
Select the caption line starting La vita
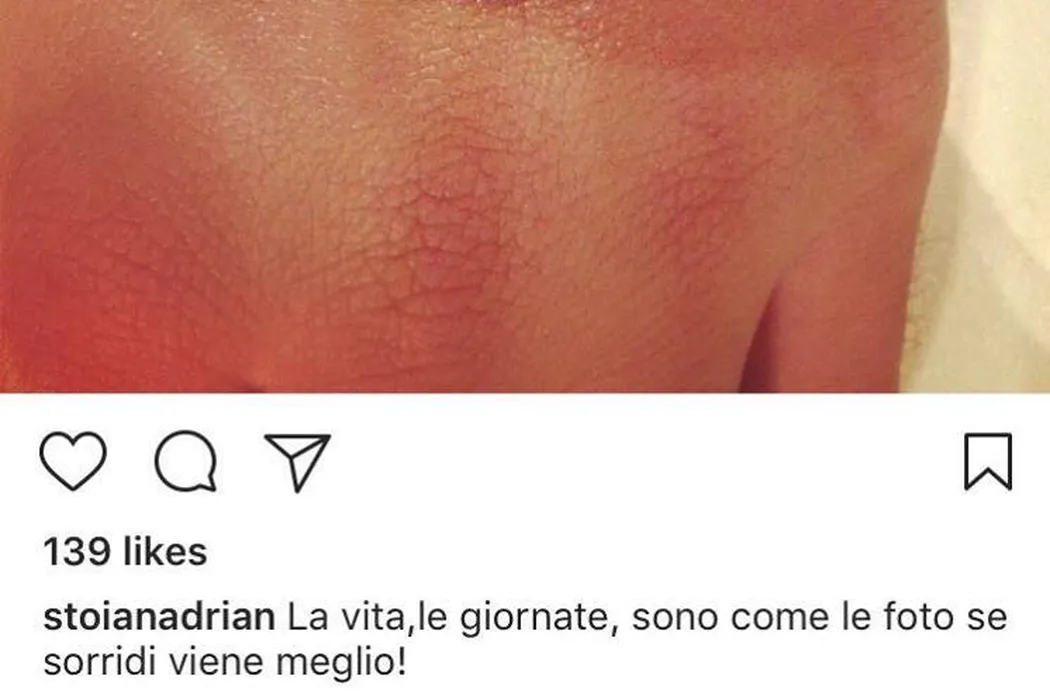(x=648, y=618)
